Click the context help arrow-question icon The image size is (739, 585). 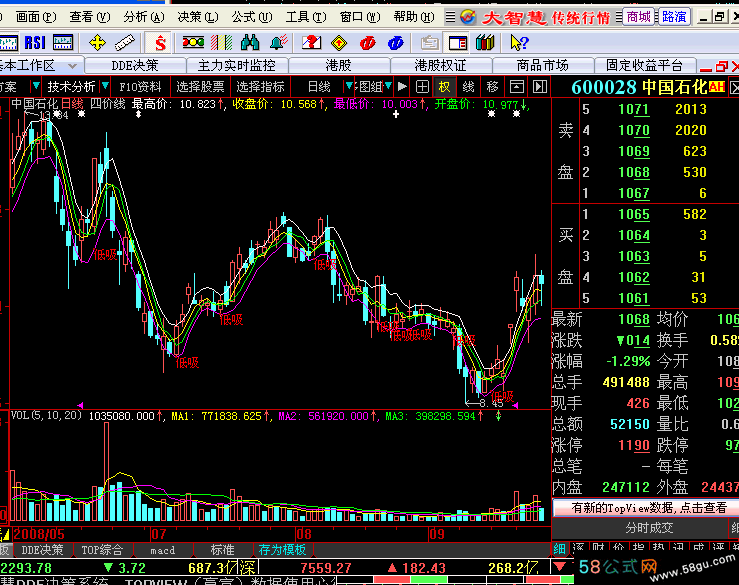point(519,43)
